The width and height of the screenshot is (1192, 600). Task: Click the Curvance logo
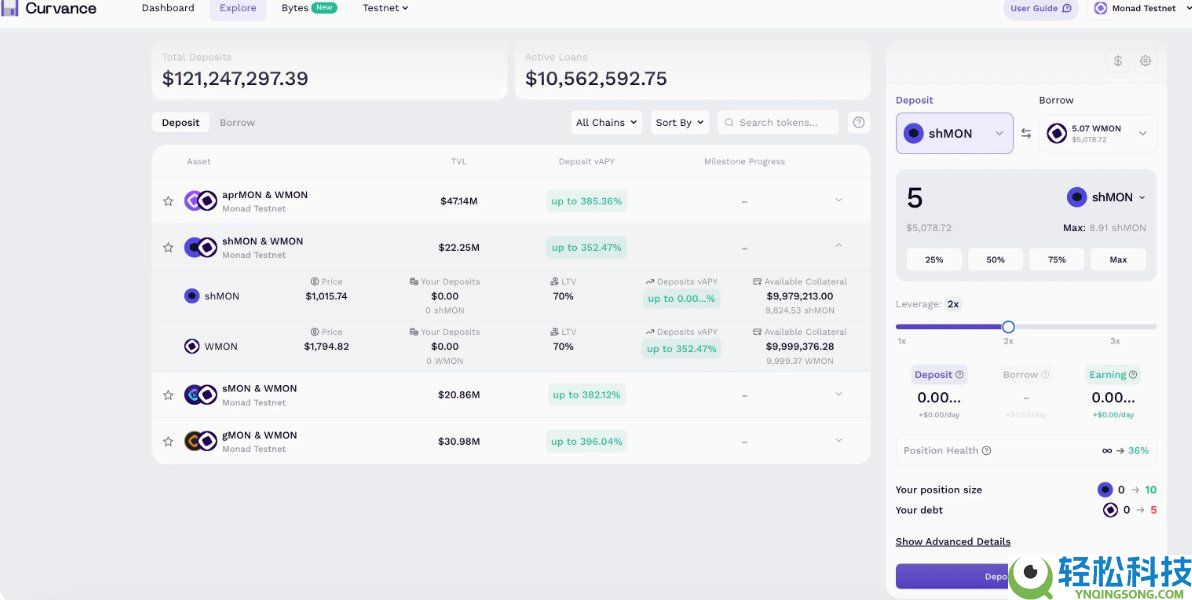50,9
